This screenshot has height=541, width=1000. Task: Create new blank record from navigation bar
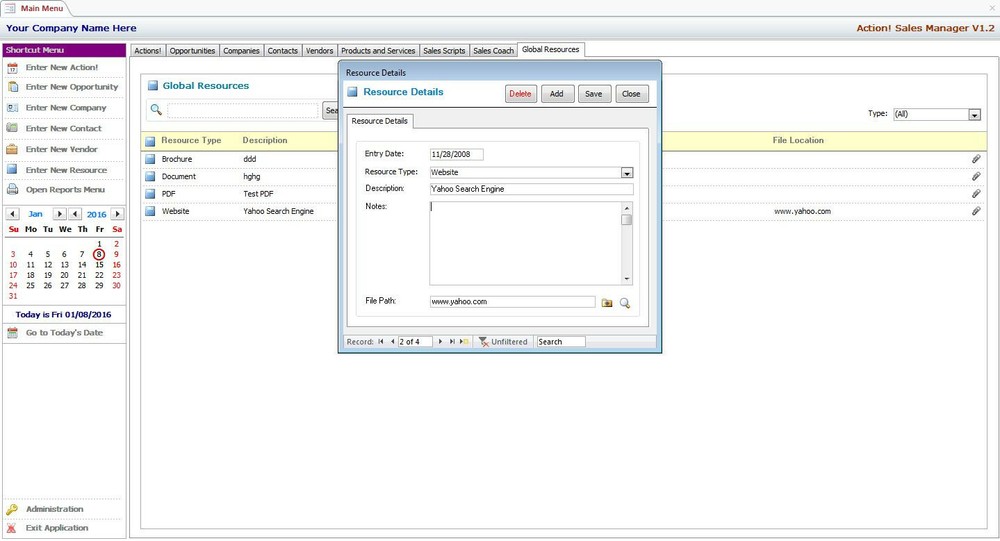[464, 342]
